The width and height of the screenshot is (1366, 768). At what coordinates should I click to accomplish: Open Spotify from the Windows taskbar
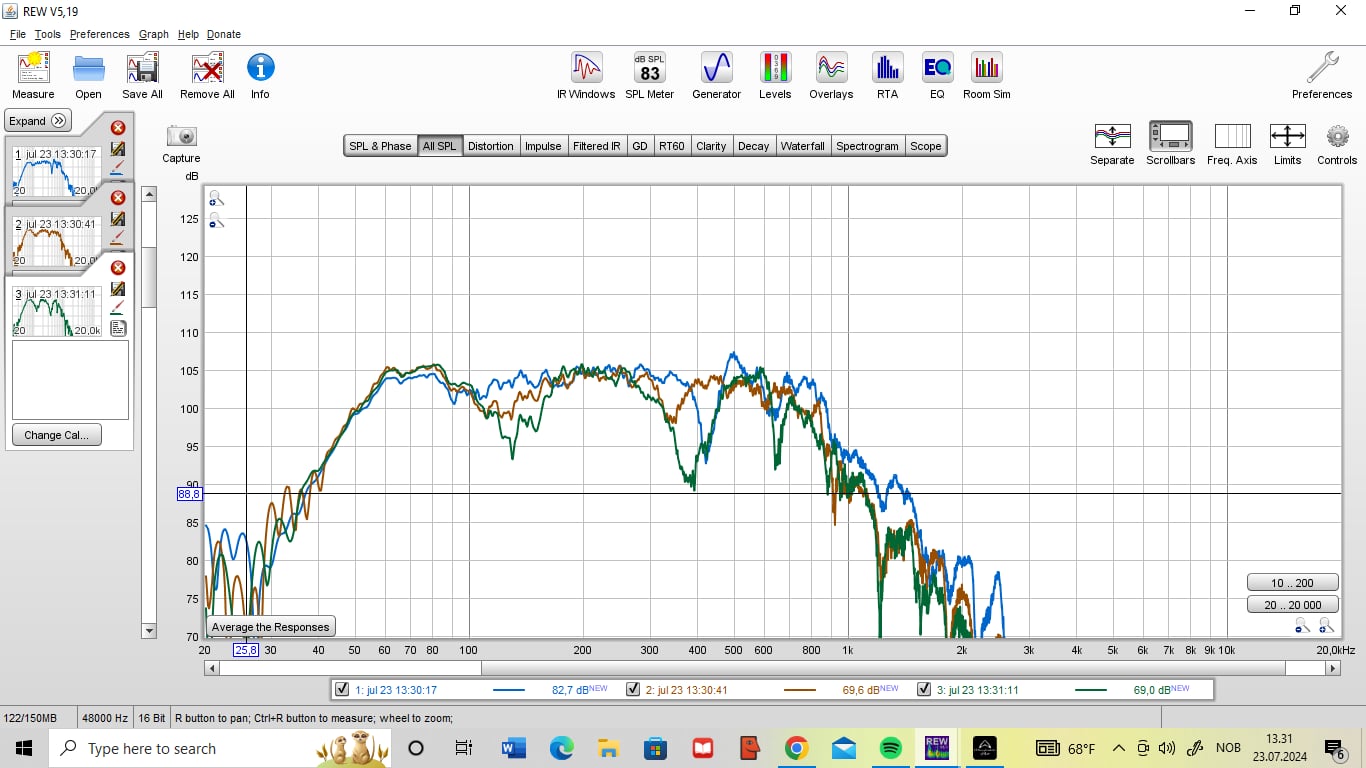coord(889,748)
